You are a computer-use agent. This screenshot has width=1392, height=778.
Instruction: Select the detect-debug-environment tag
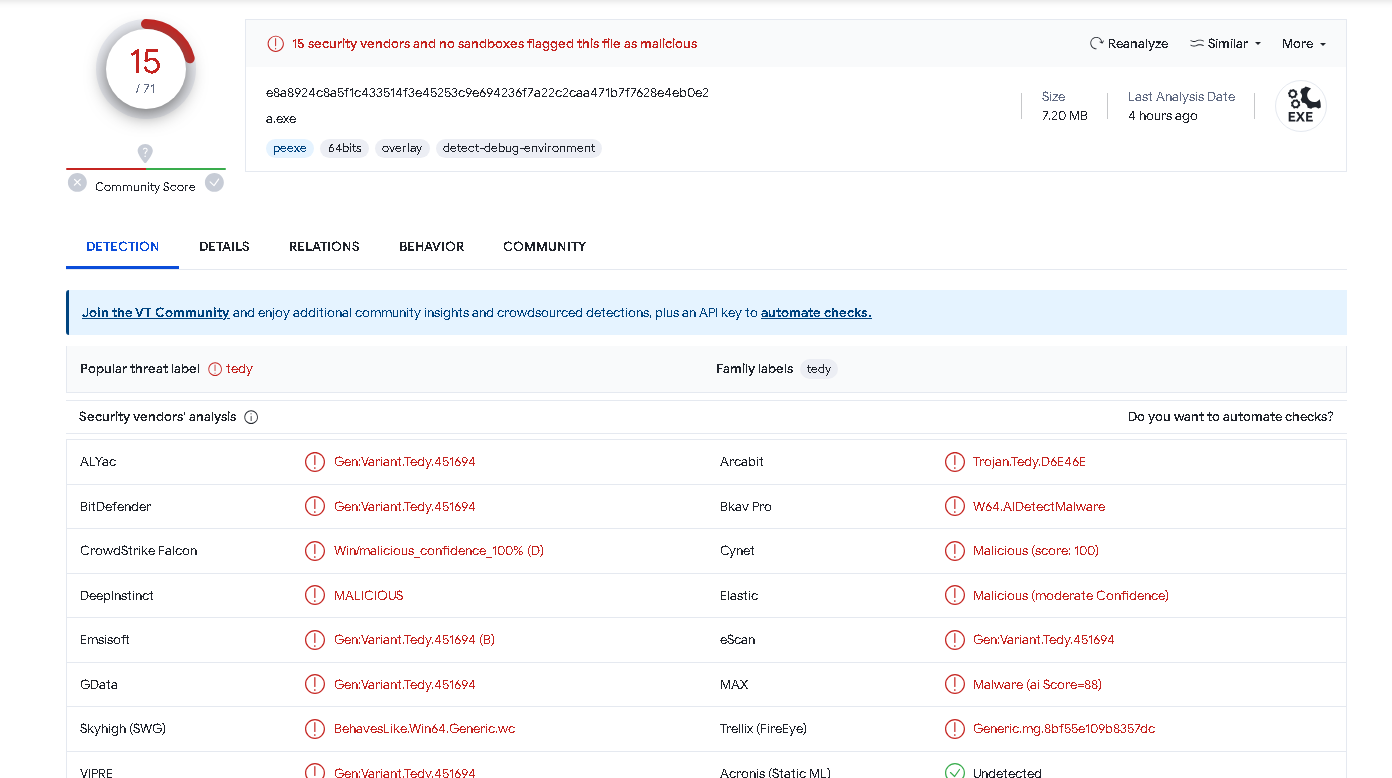point(519,148)
